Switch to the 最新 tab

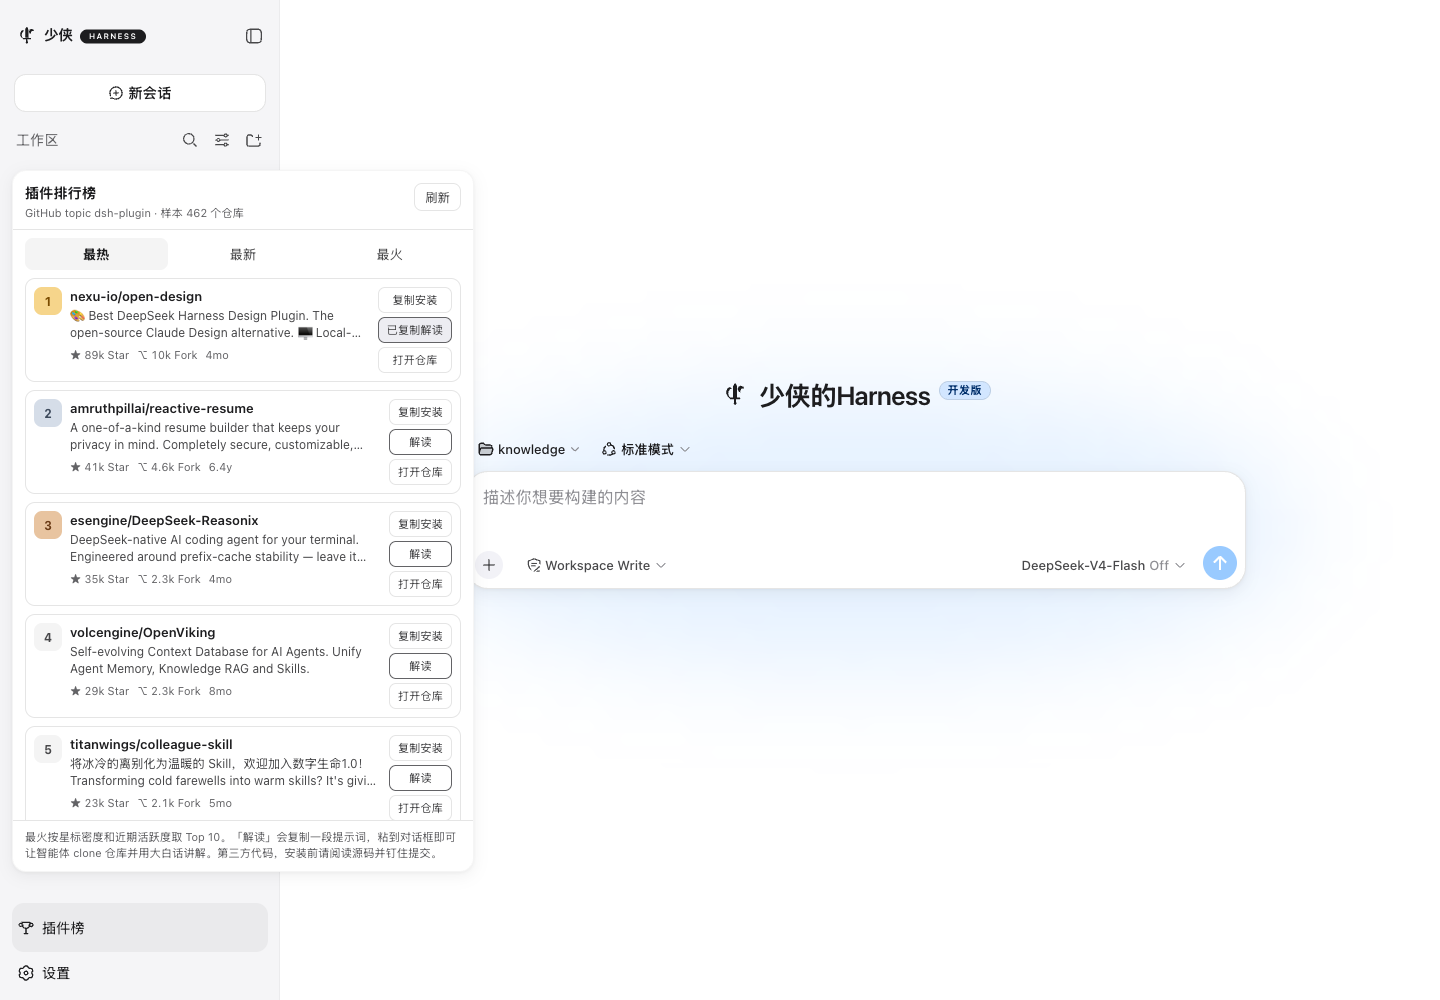tap(243, 254)
